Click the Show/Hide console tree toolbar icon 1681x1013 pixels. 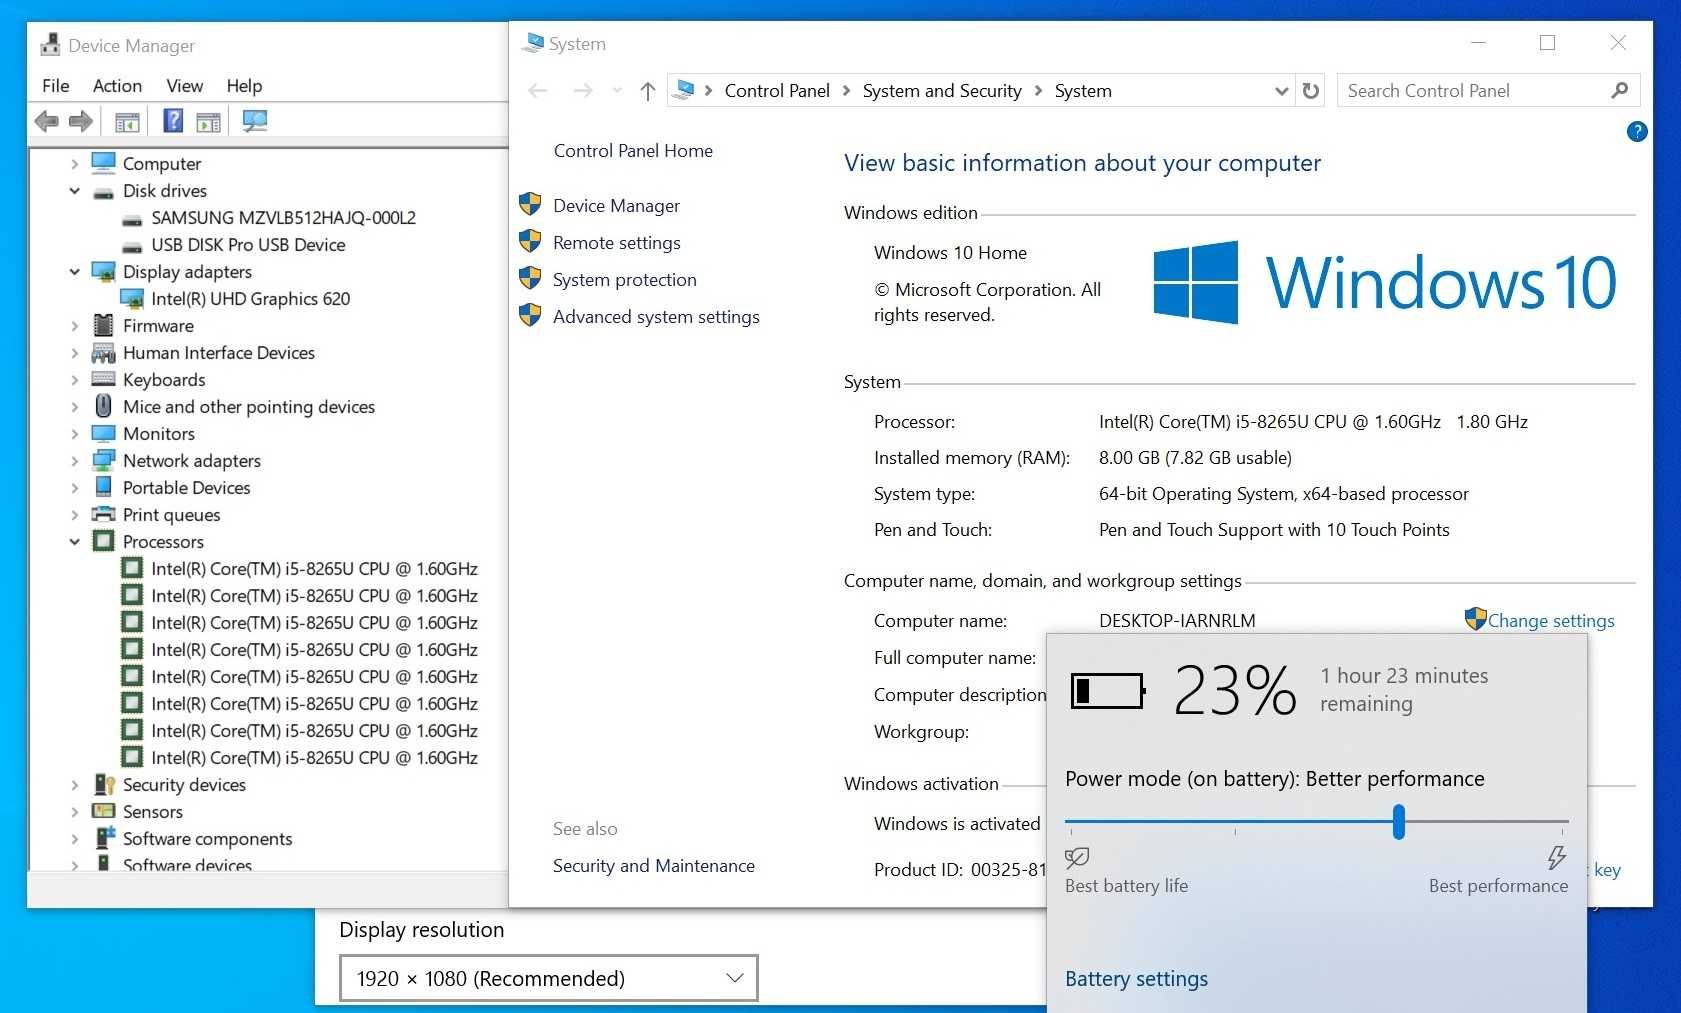coord(127,122)
